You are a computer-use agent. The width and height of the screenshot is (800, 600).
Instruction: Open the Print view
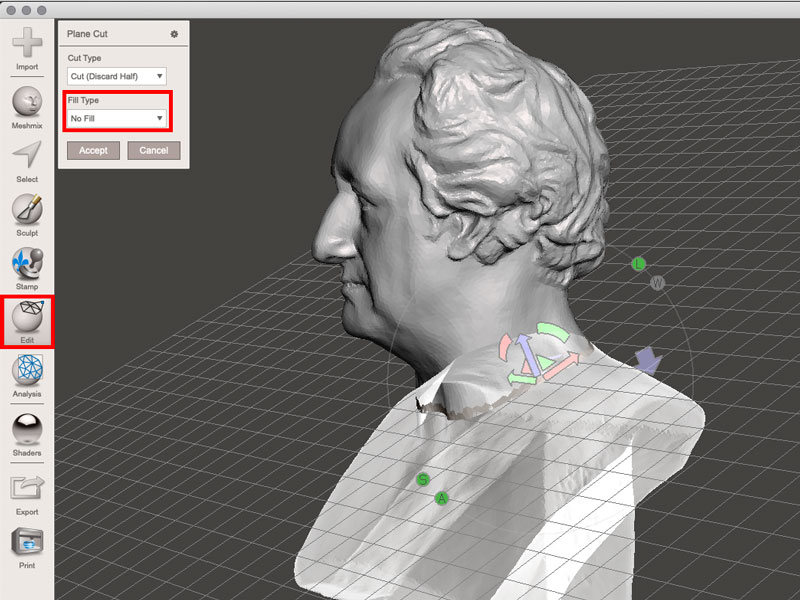[27, 548]
